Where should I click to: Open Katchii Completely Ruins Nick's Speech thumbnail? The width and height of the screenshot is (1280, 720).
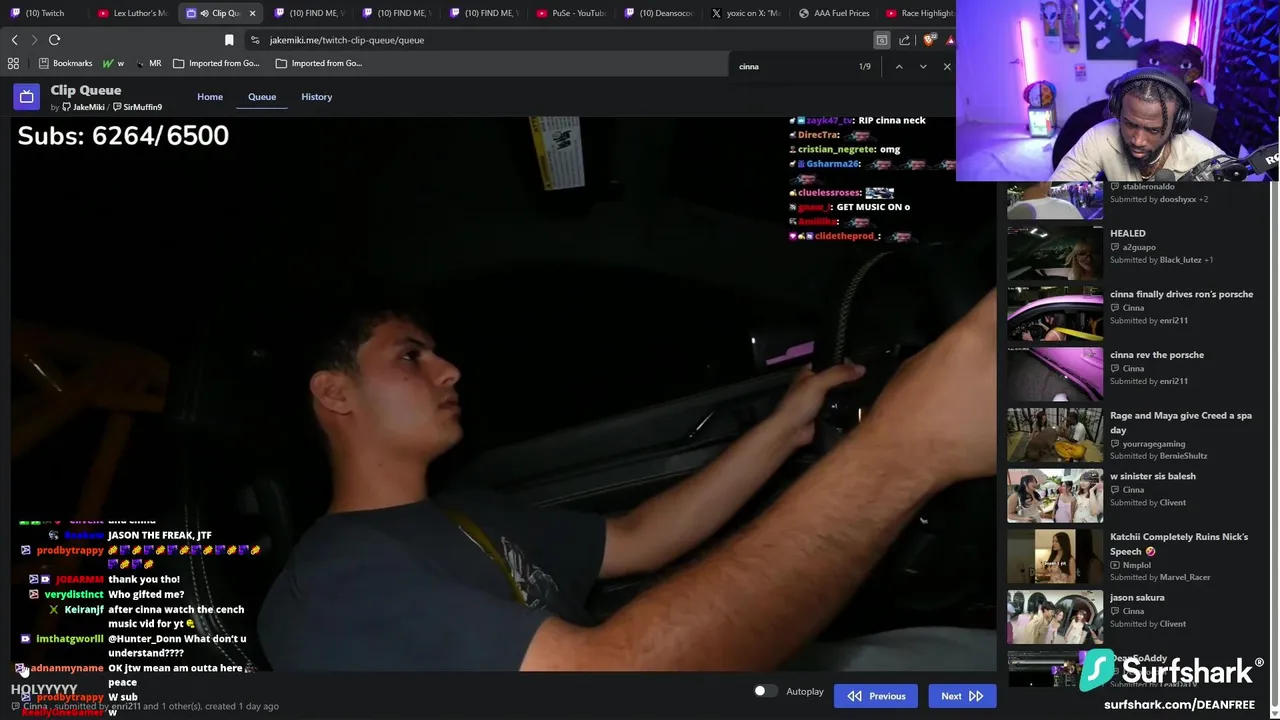pyautogui.click(x=1055, y=557)
